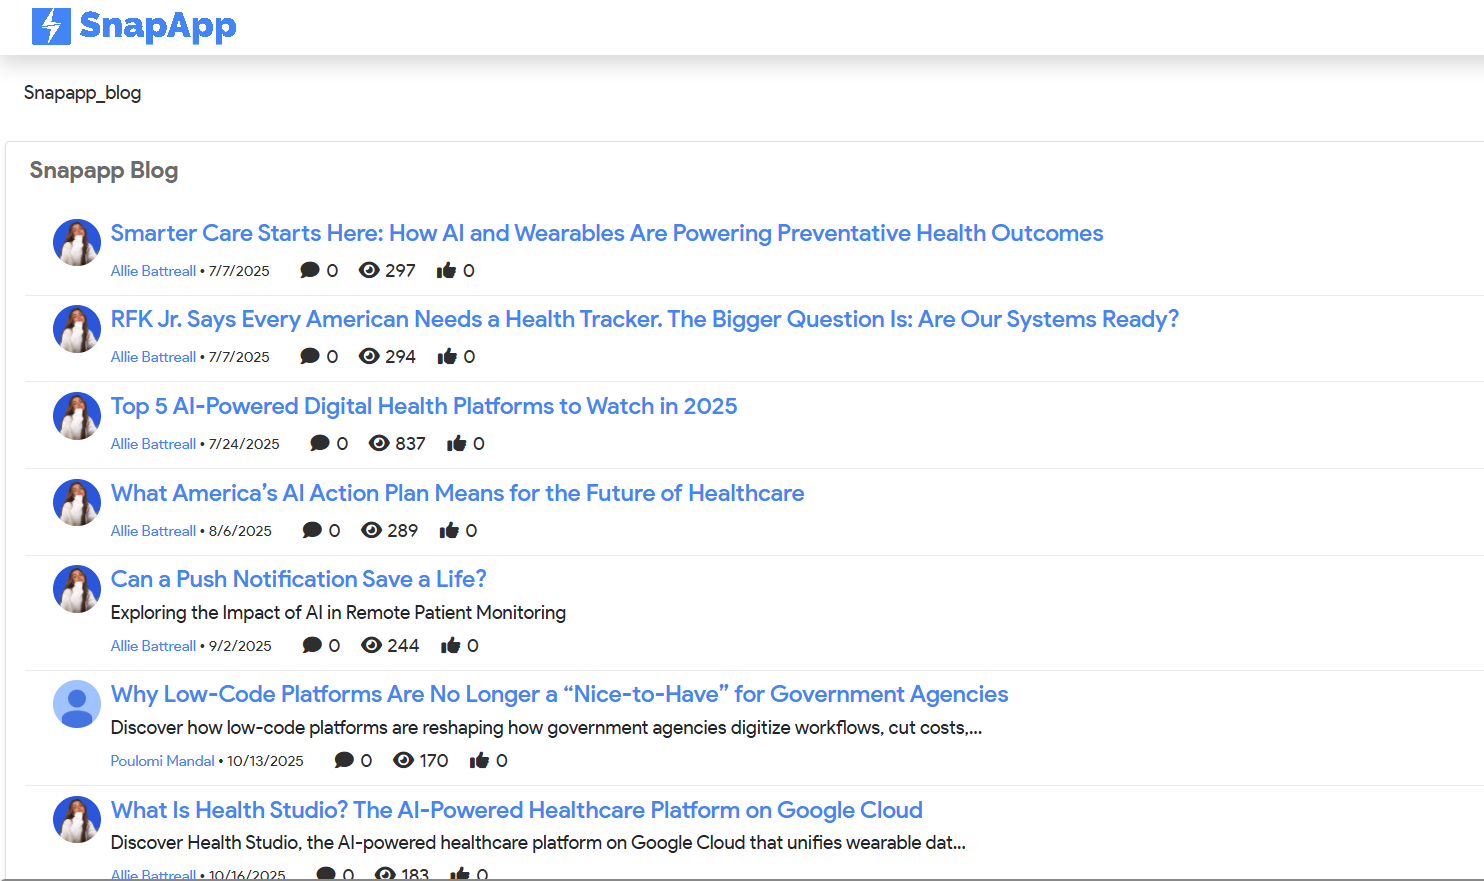The width and height of the screenshot is (1484, 881).
Task: Click the views eye icon showing 170
Action: 403,760
